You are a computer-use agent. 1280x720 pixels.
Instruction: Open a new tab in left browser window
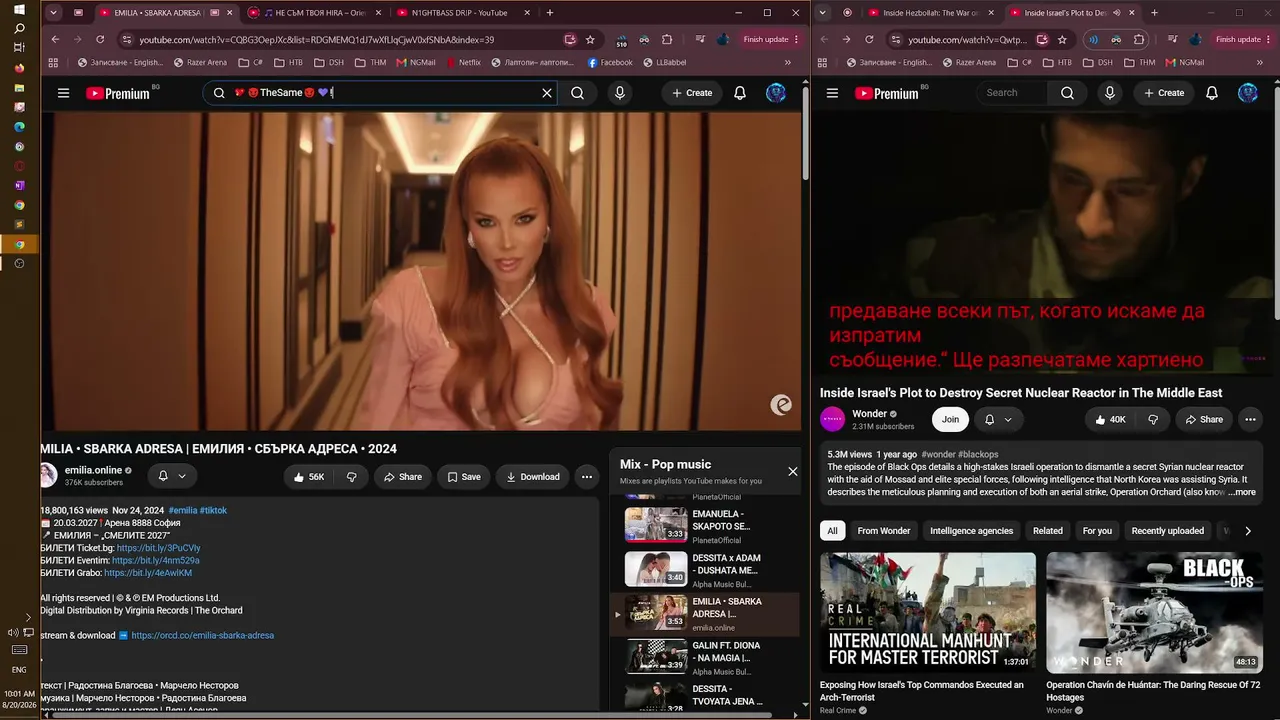[x=550, y=13]
